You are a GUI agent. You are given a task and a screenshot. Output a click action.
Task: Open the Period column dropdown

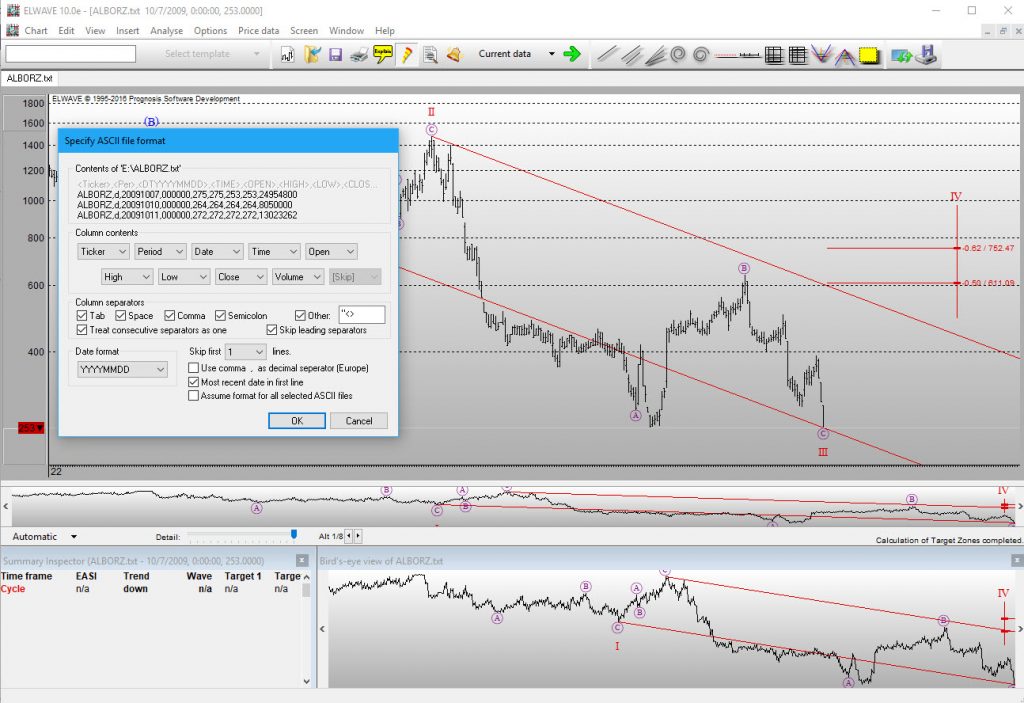pos(161,252)
